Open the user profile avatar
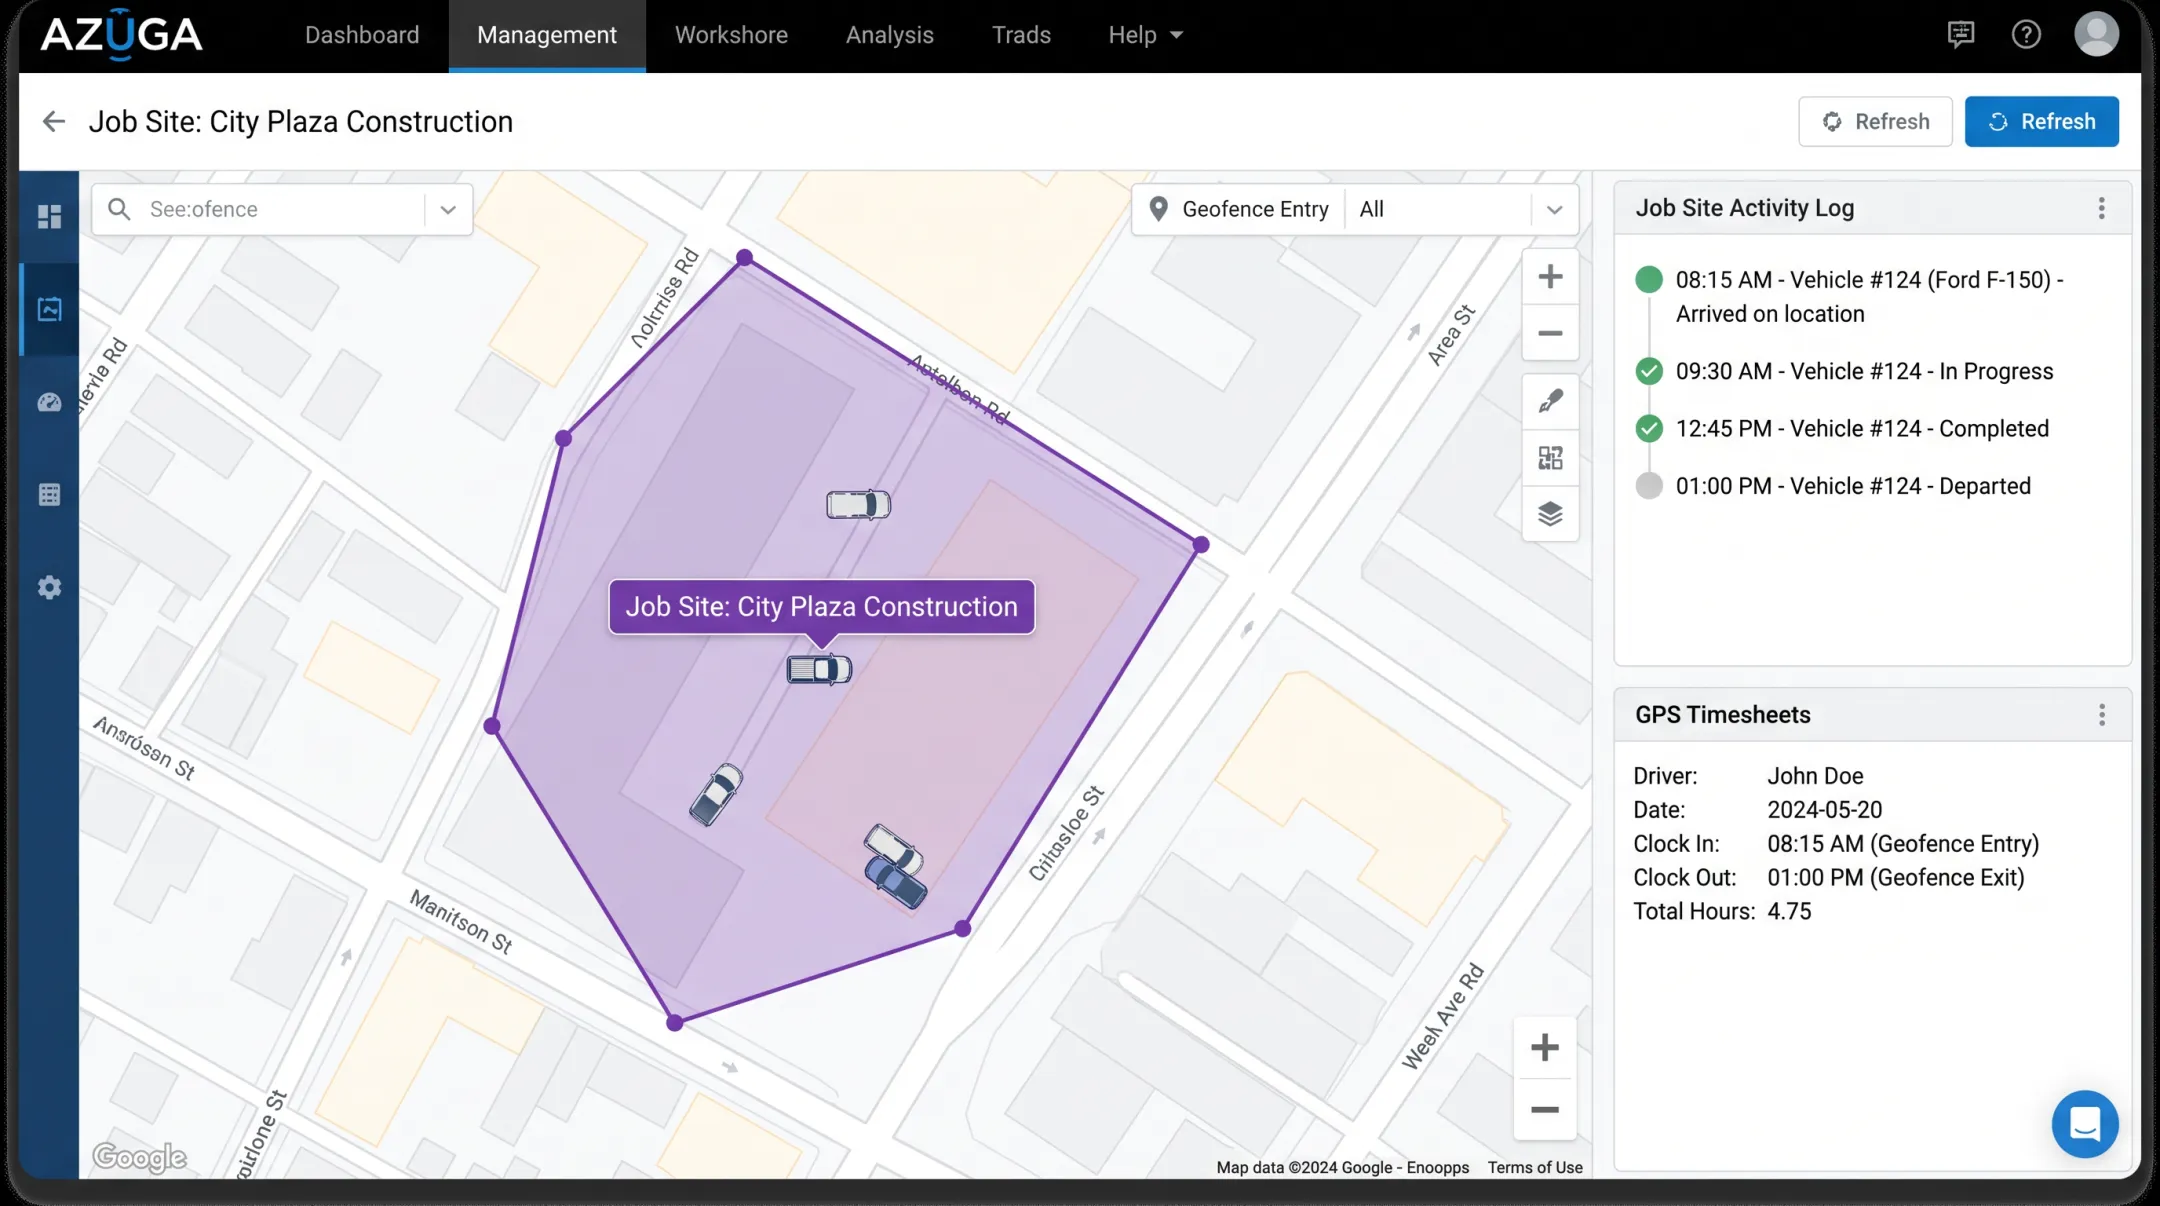This screenshot has height=1206, width=2160. coord(2096,34)
